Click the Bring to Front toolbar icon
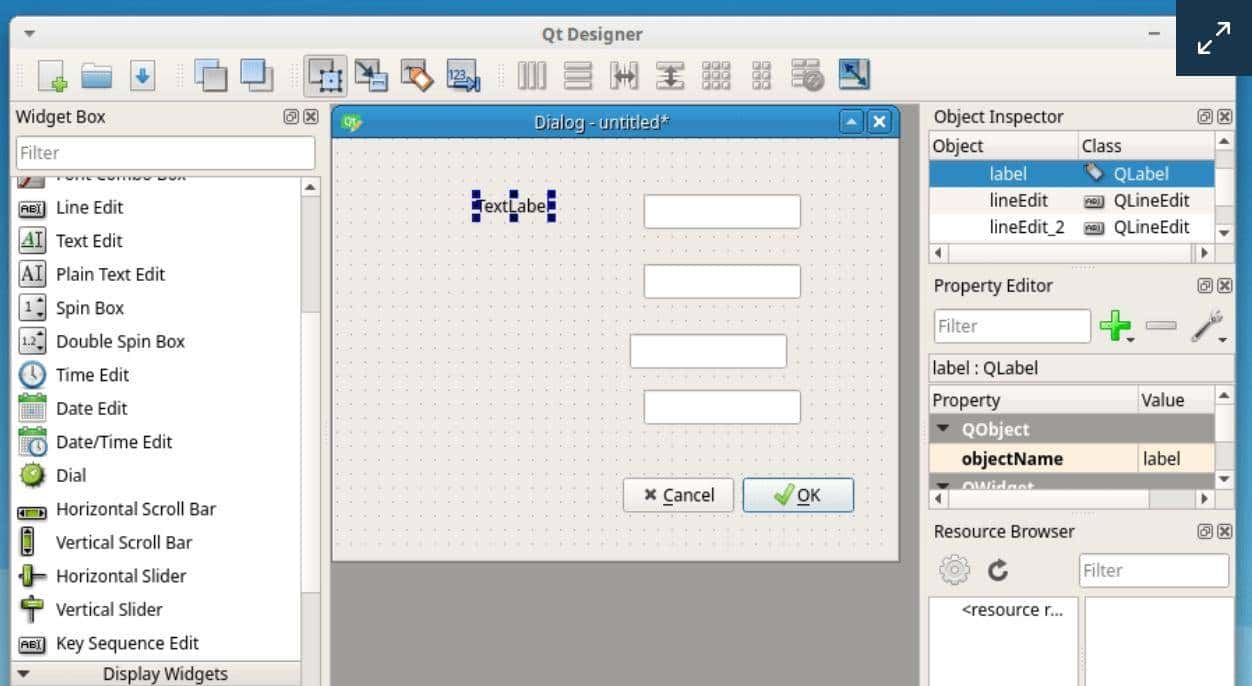 [256, 75]
